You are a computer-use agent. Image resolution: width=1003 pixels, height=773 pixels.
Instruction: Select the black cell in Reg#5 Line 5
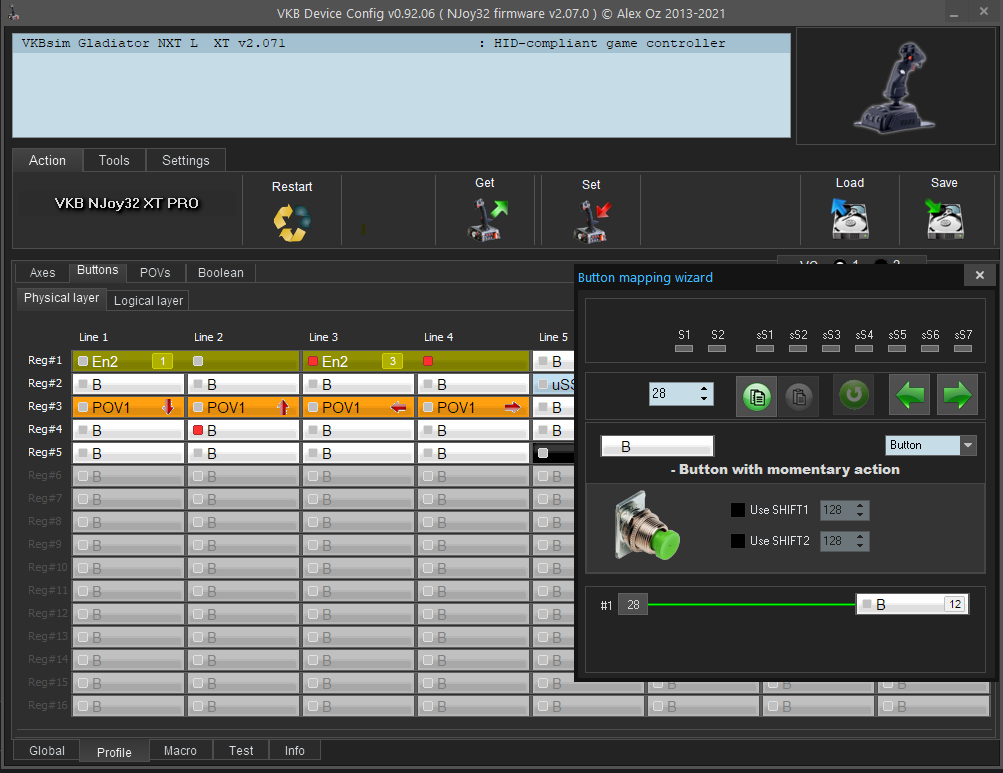554,453
